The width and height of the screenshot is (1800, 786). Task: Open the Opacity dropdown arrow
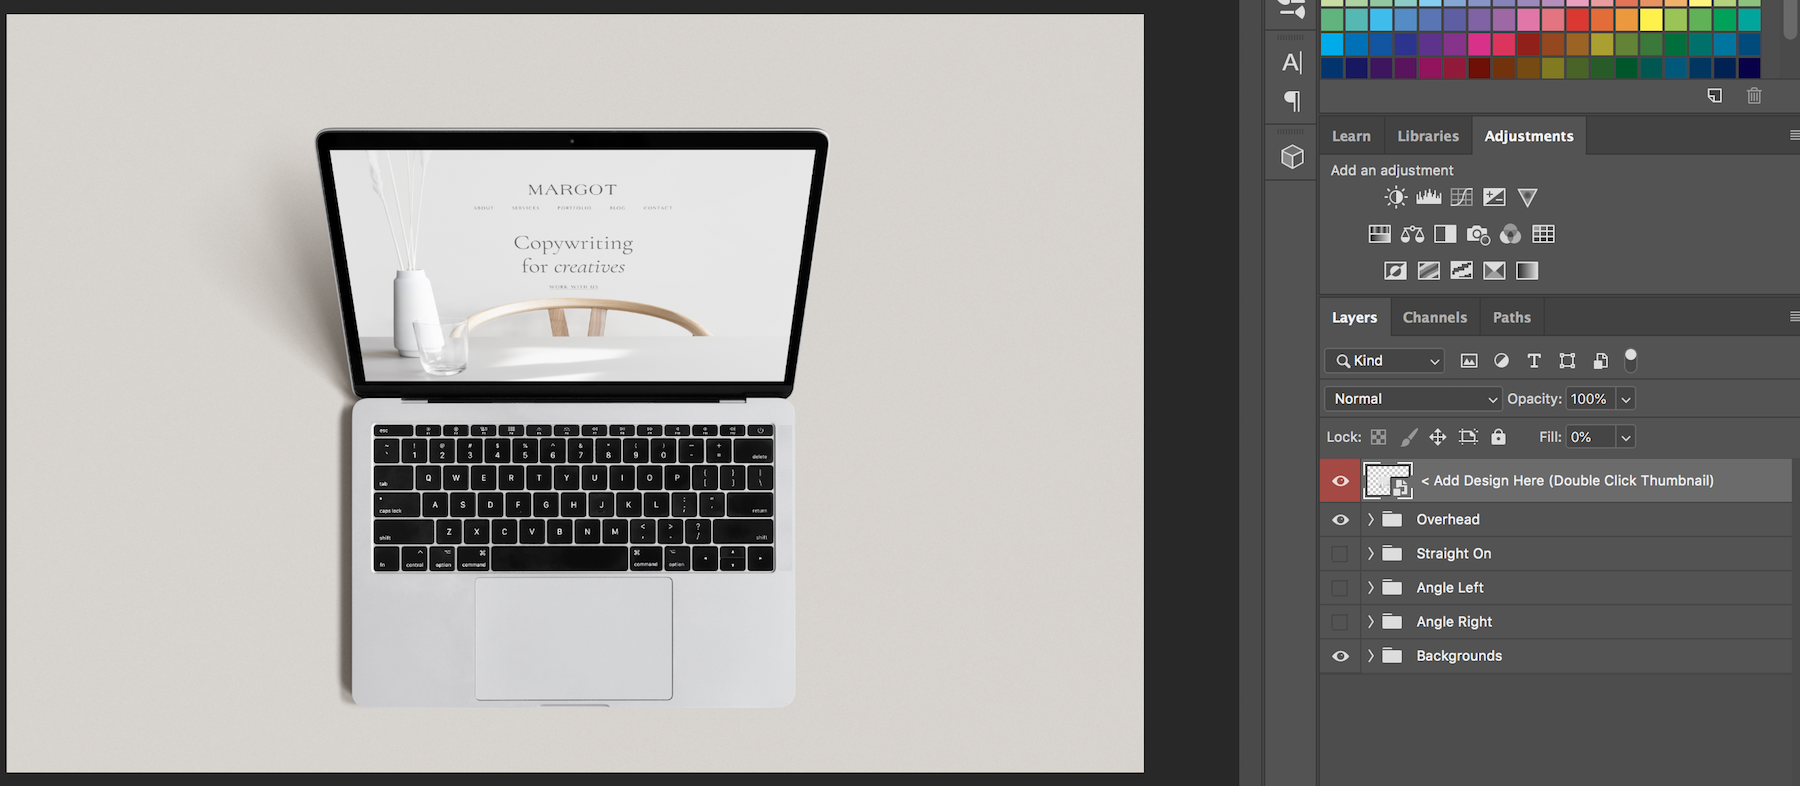1626,399
